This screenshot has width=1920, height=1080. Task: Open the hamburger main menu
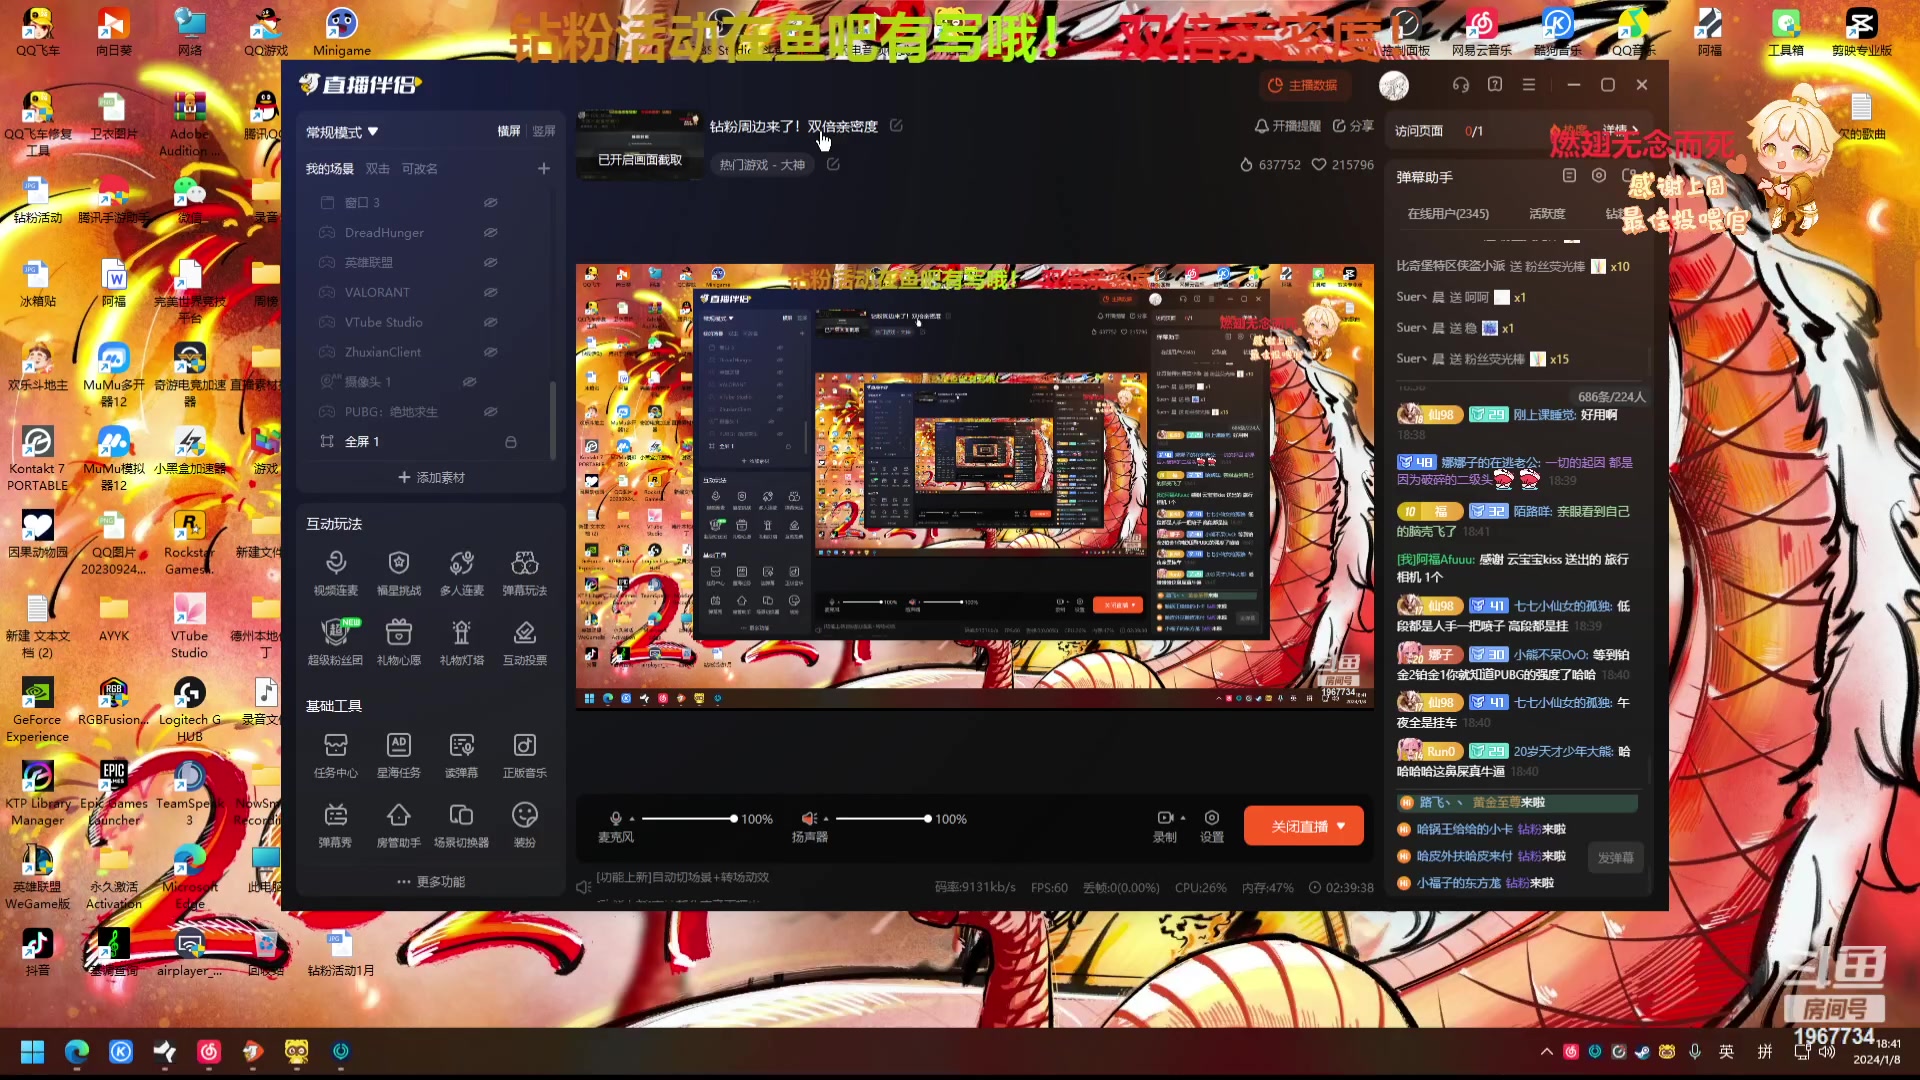pyautogui.click(x=1529, y=85)
